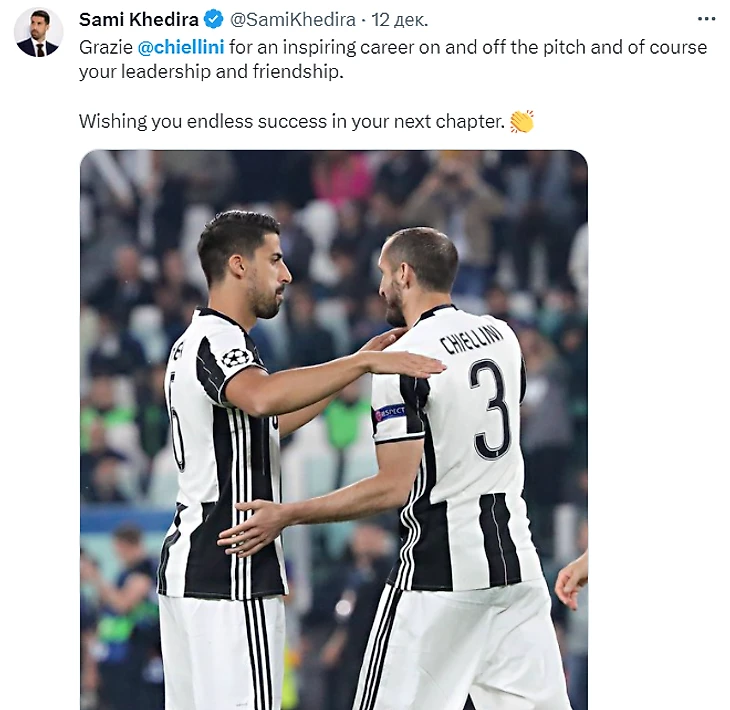Open the tweet via 12 дек. timestamp
Screen dimensions: 730x710
(x=399, y=20)
